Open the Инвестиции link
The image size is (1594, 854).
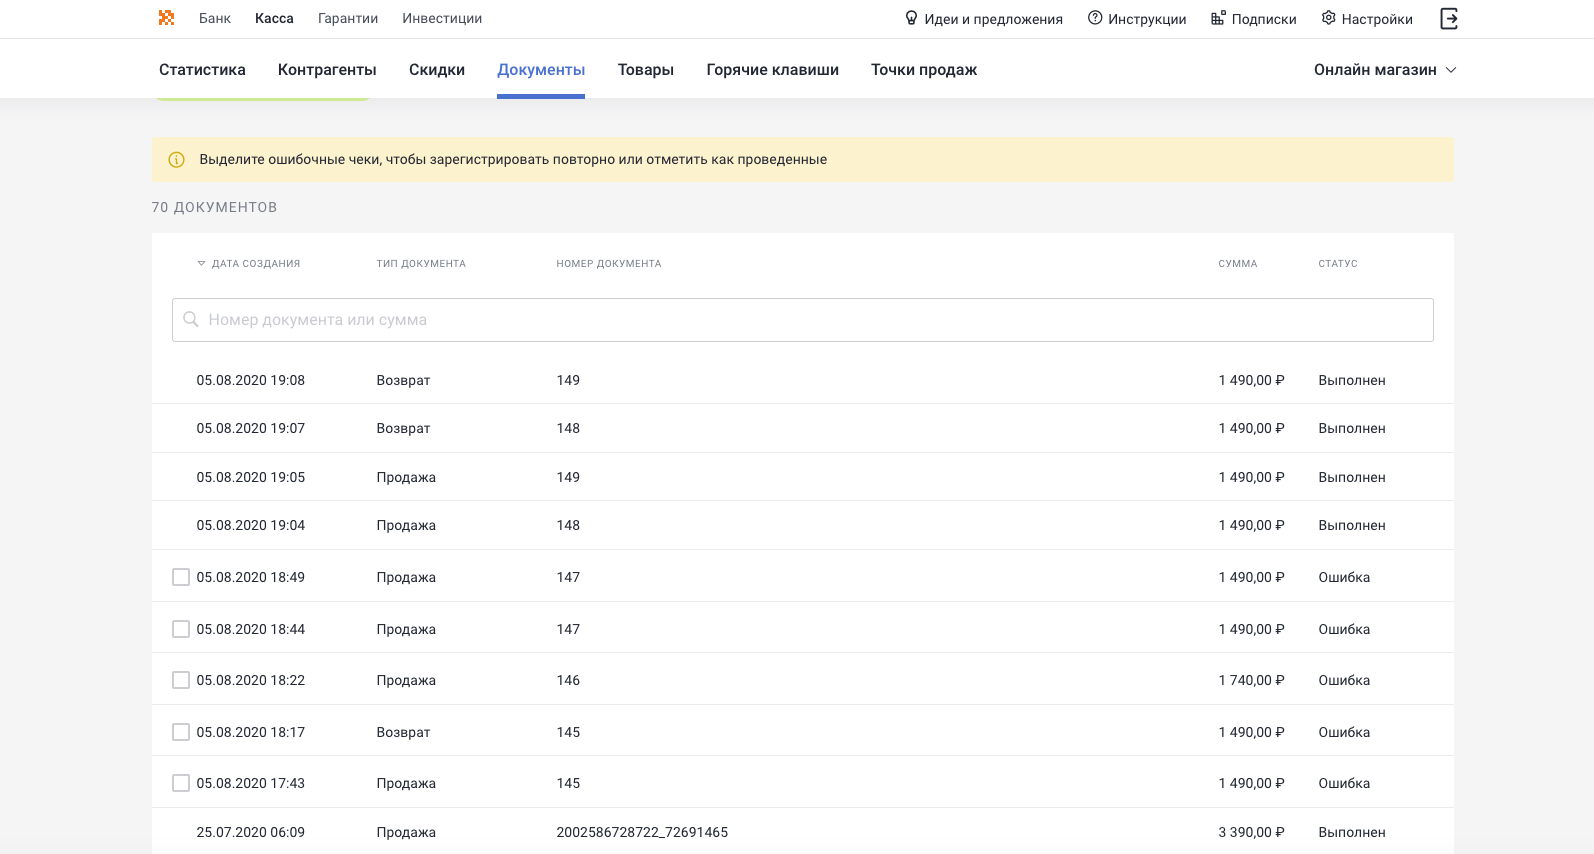coord(442,18)
